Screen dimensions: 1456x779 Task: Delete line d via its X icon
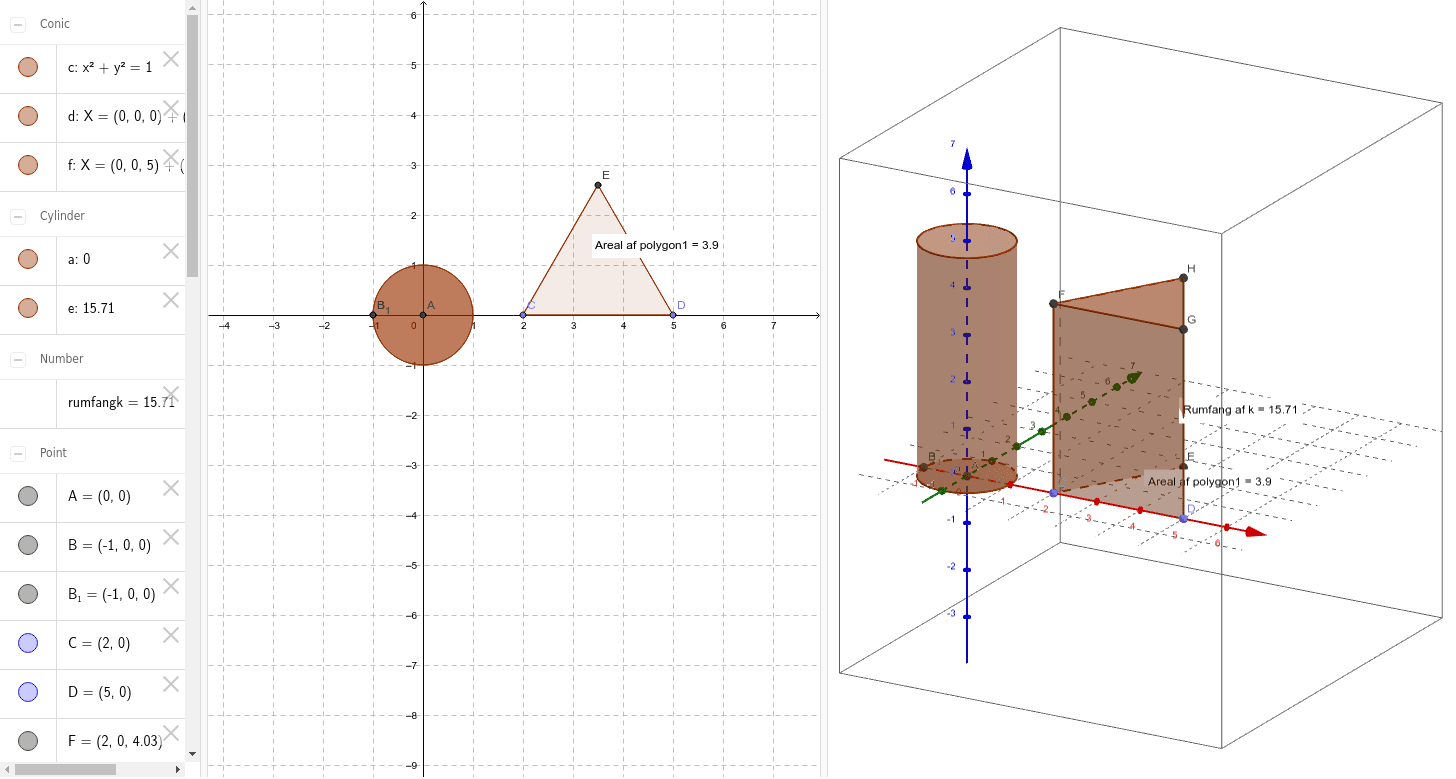tap(170, 108)
